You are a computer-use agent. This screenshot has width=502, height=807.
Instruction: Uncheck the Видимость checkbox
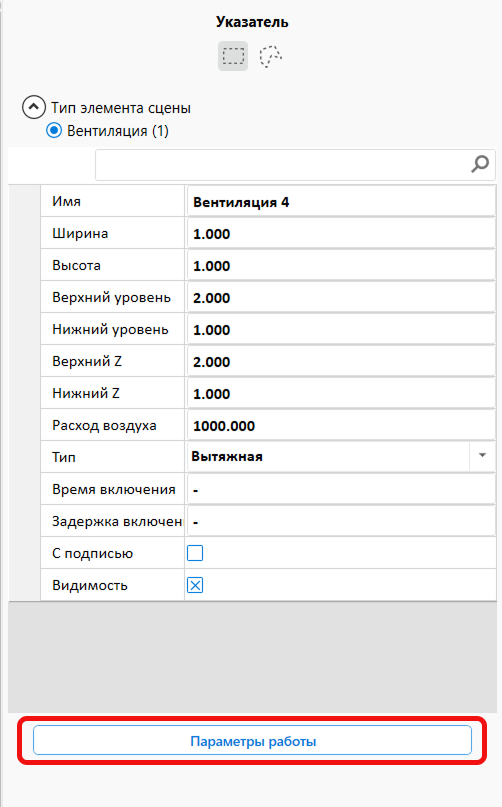195,585
